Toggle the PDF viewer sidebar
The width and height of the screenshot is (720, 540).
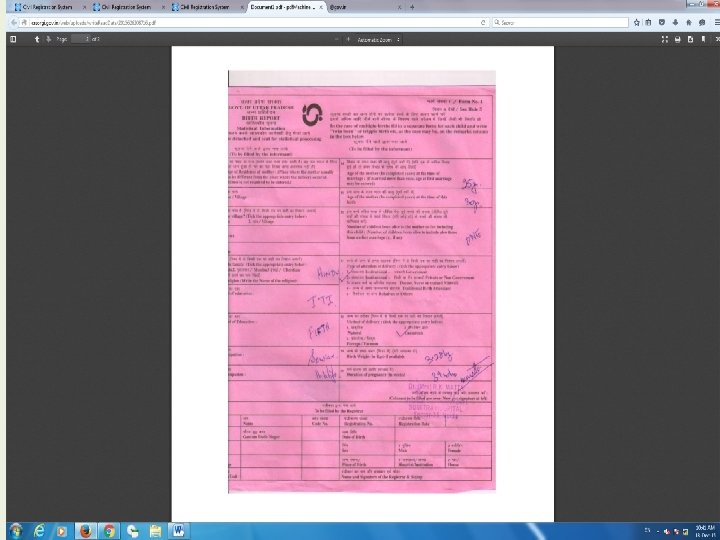pos(13,39)
